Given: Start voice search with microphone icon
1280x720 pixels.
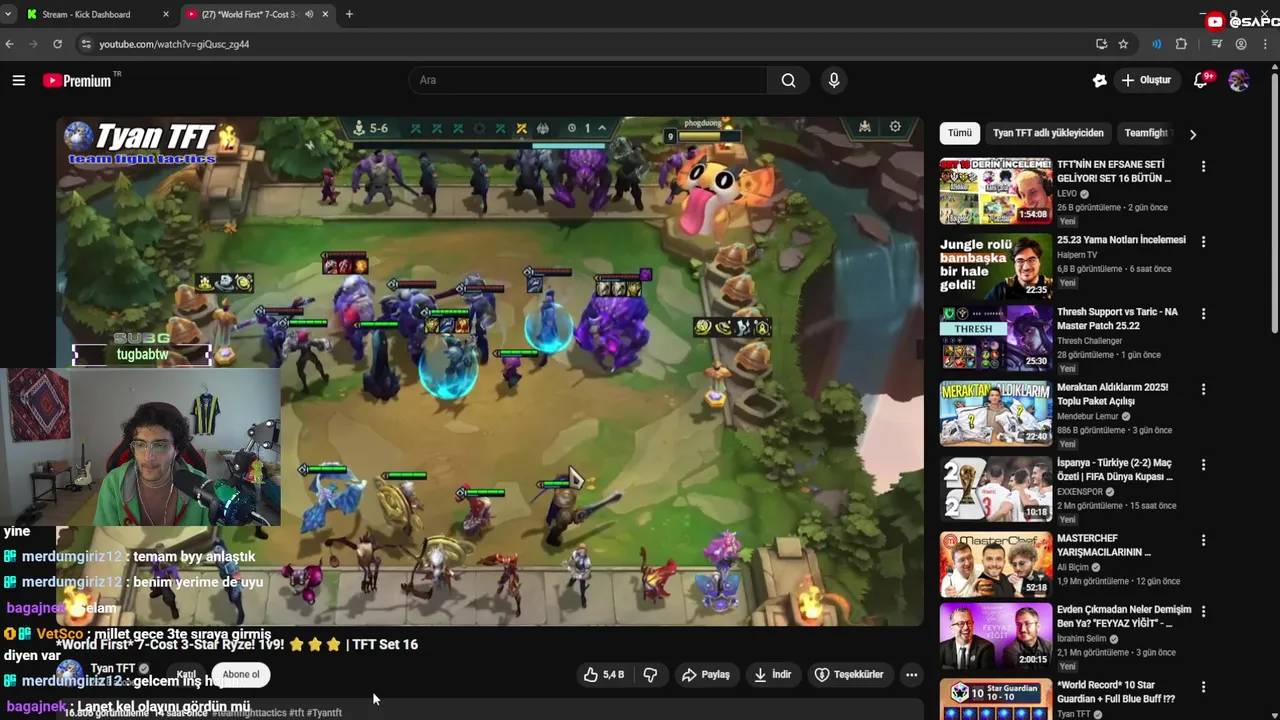Looking at the screenshot, I should [834, 80].
